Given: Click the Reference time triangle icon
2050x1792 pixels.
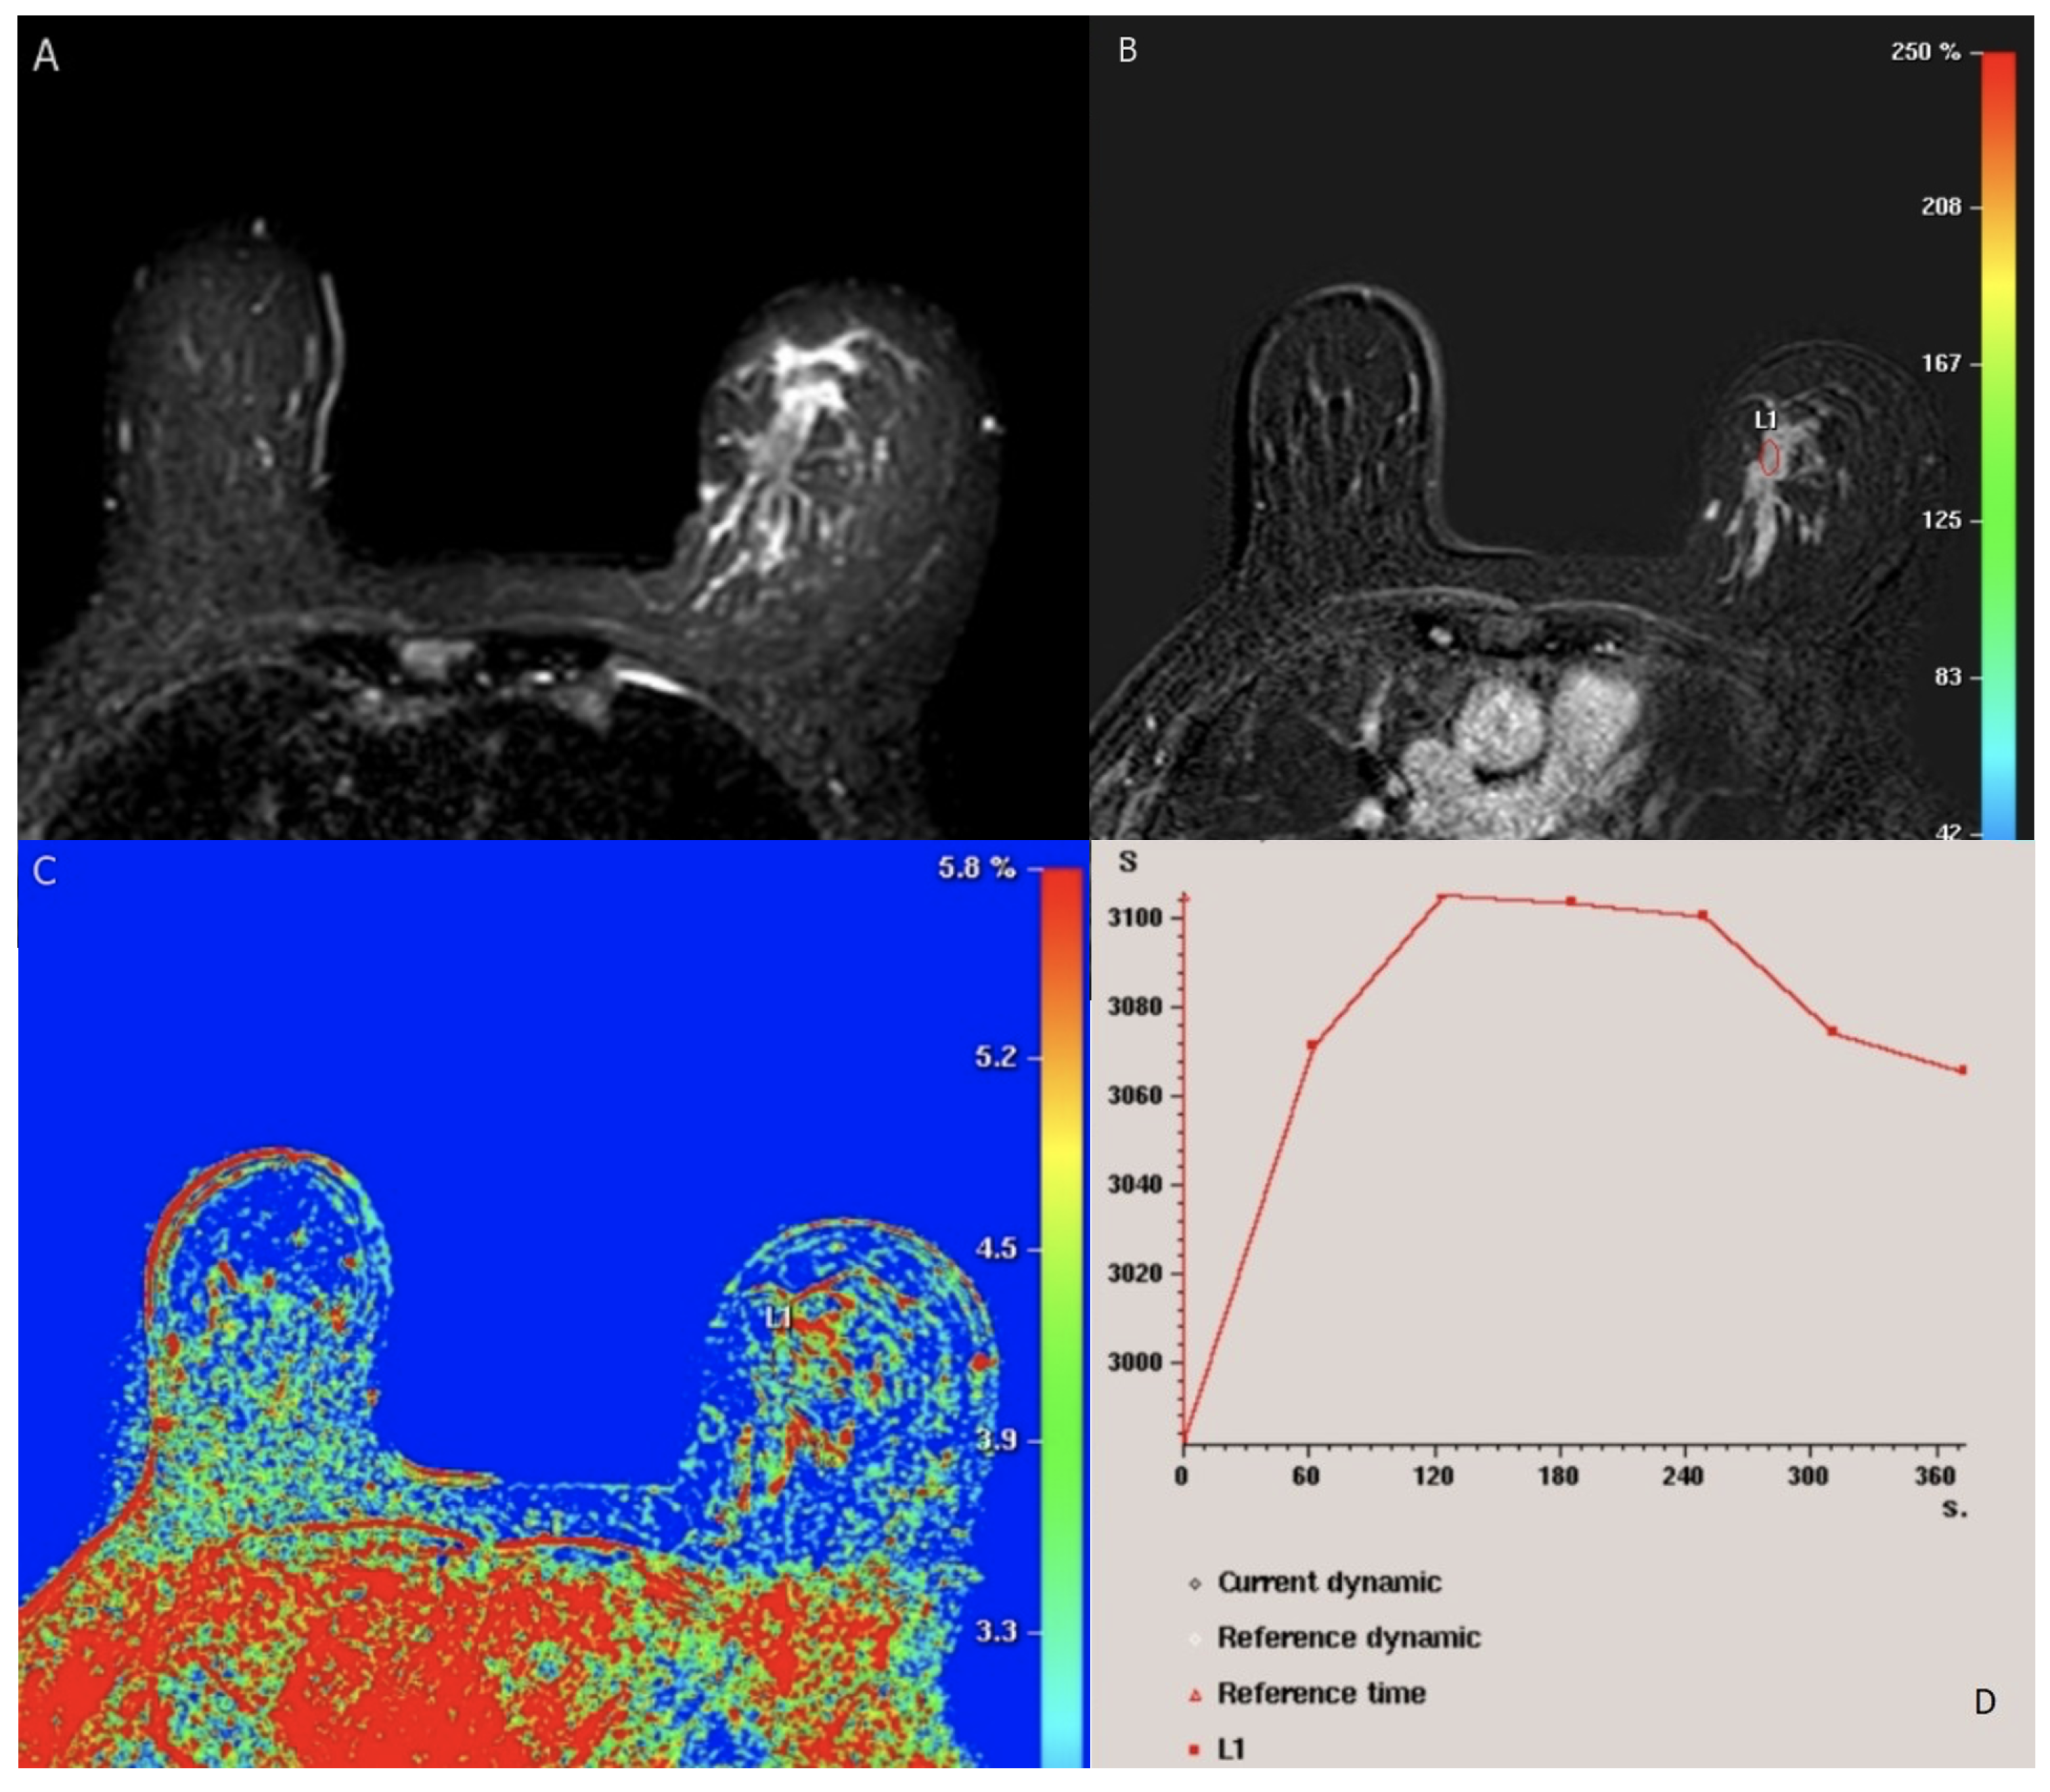Looking at the screenshot, I should pyautogui.click(x=1195, y=1696).
